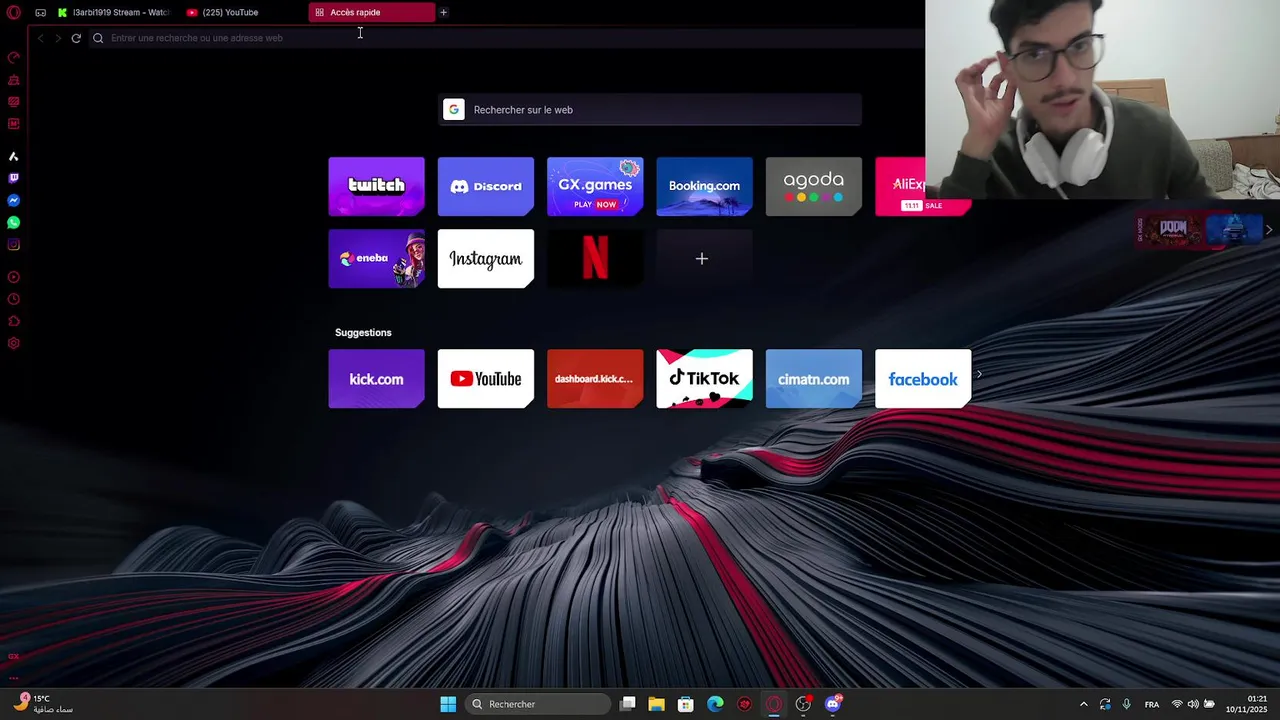Reload the current page

pyautogui.click(x=76, y=38)
